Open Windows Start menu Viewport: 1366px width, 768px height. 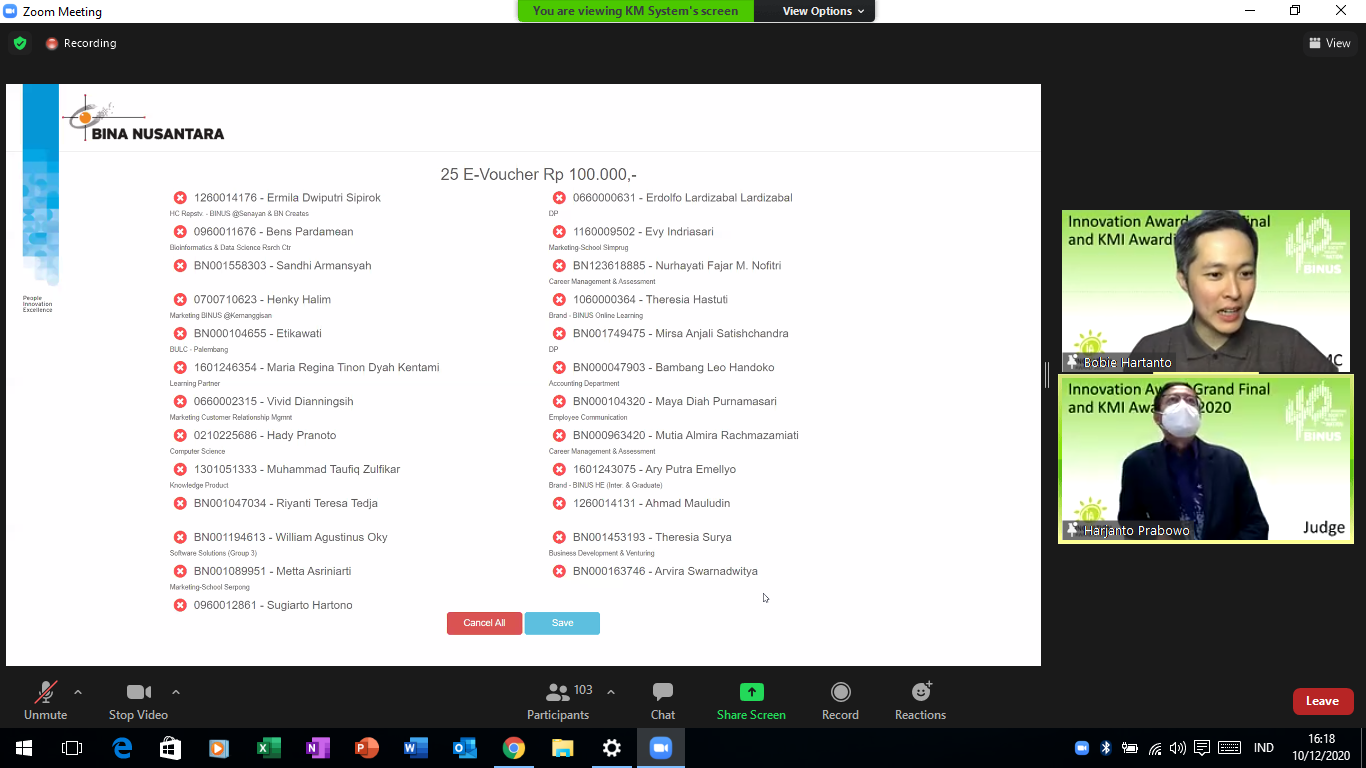pos(23,748)
